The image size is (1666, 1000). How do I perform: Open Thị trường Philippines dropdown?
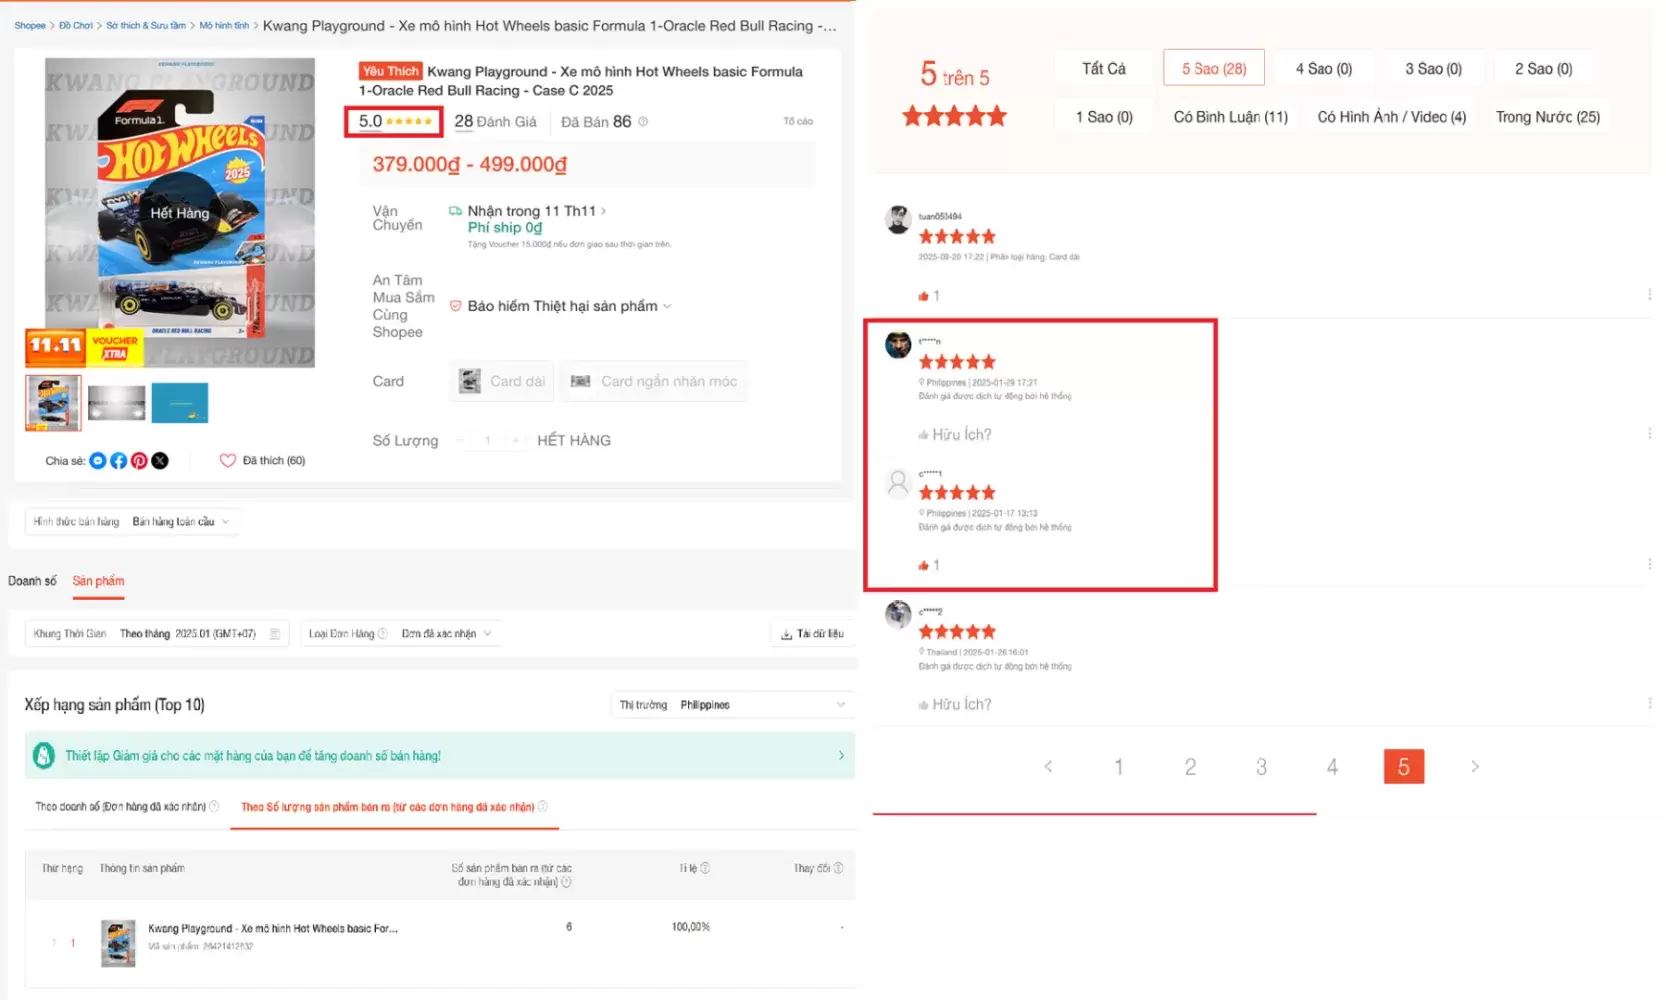732,705
